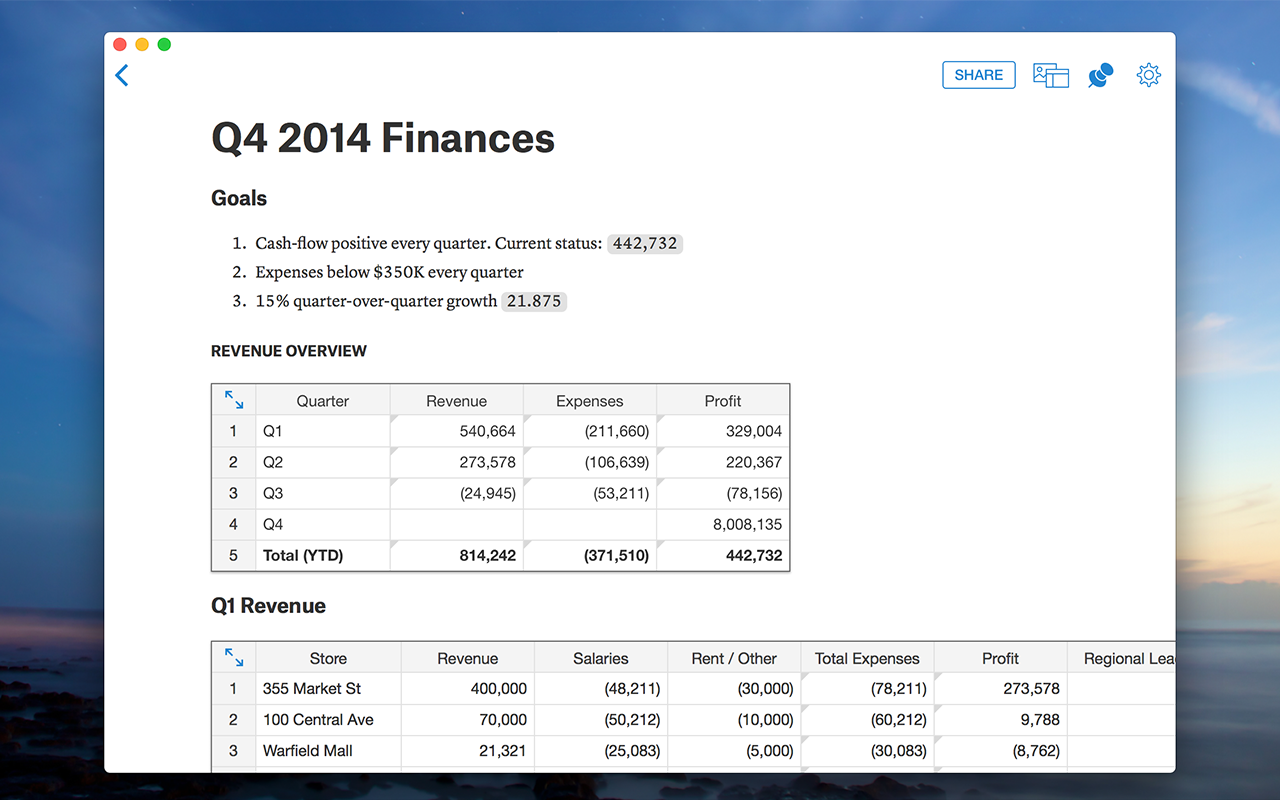This screenshot has width=1280, height=800.
Task: Open the insert image icon in the toolbar
Action: tap(1051, 75)
